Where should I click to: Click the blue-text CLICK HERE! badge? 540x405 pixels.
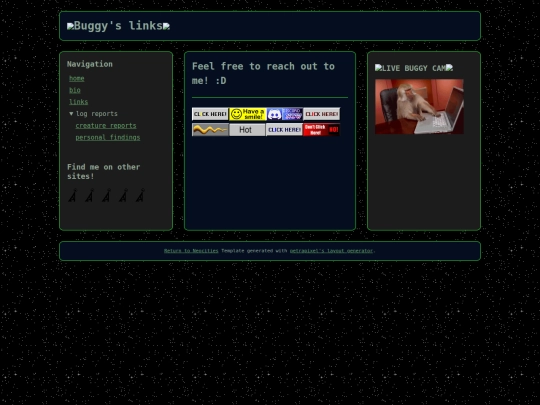coord(284,130)
